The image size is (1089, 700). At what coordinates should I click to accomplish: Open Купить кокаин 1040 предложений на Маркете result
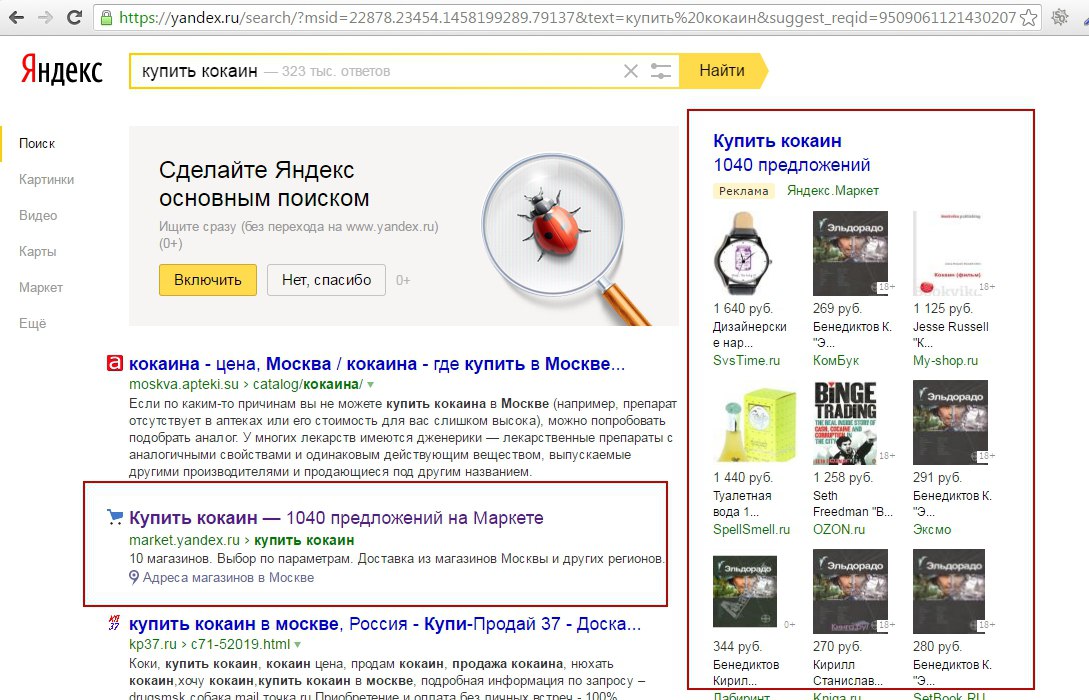click(336, 518)
